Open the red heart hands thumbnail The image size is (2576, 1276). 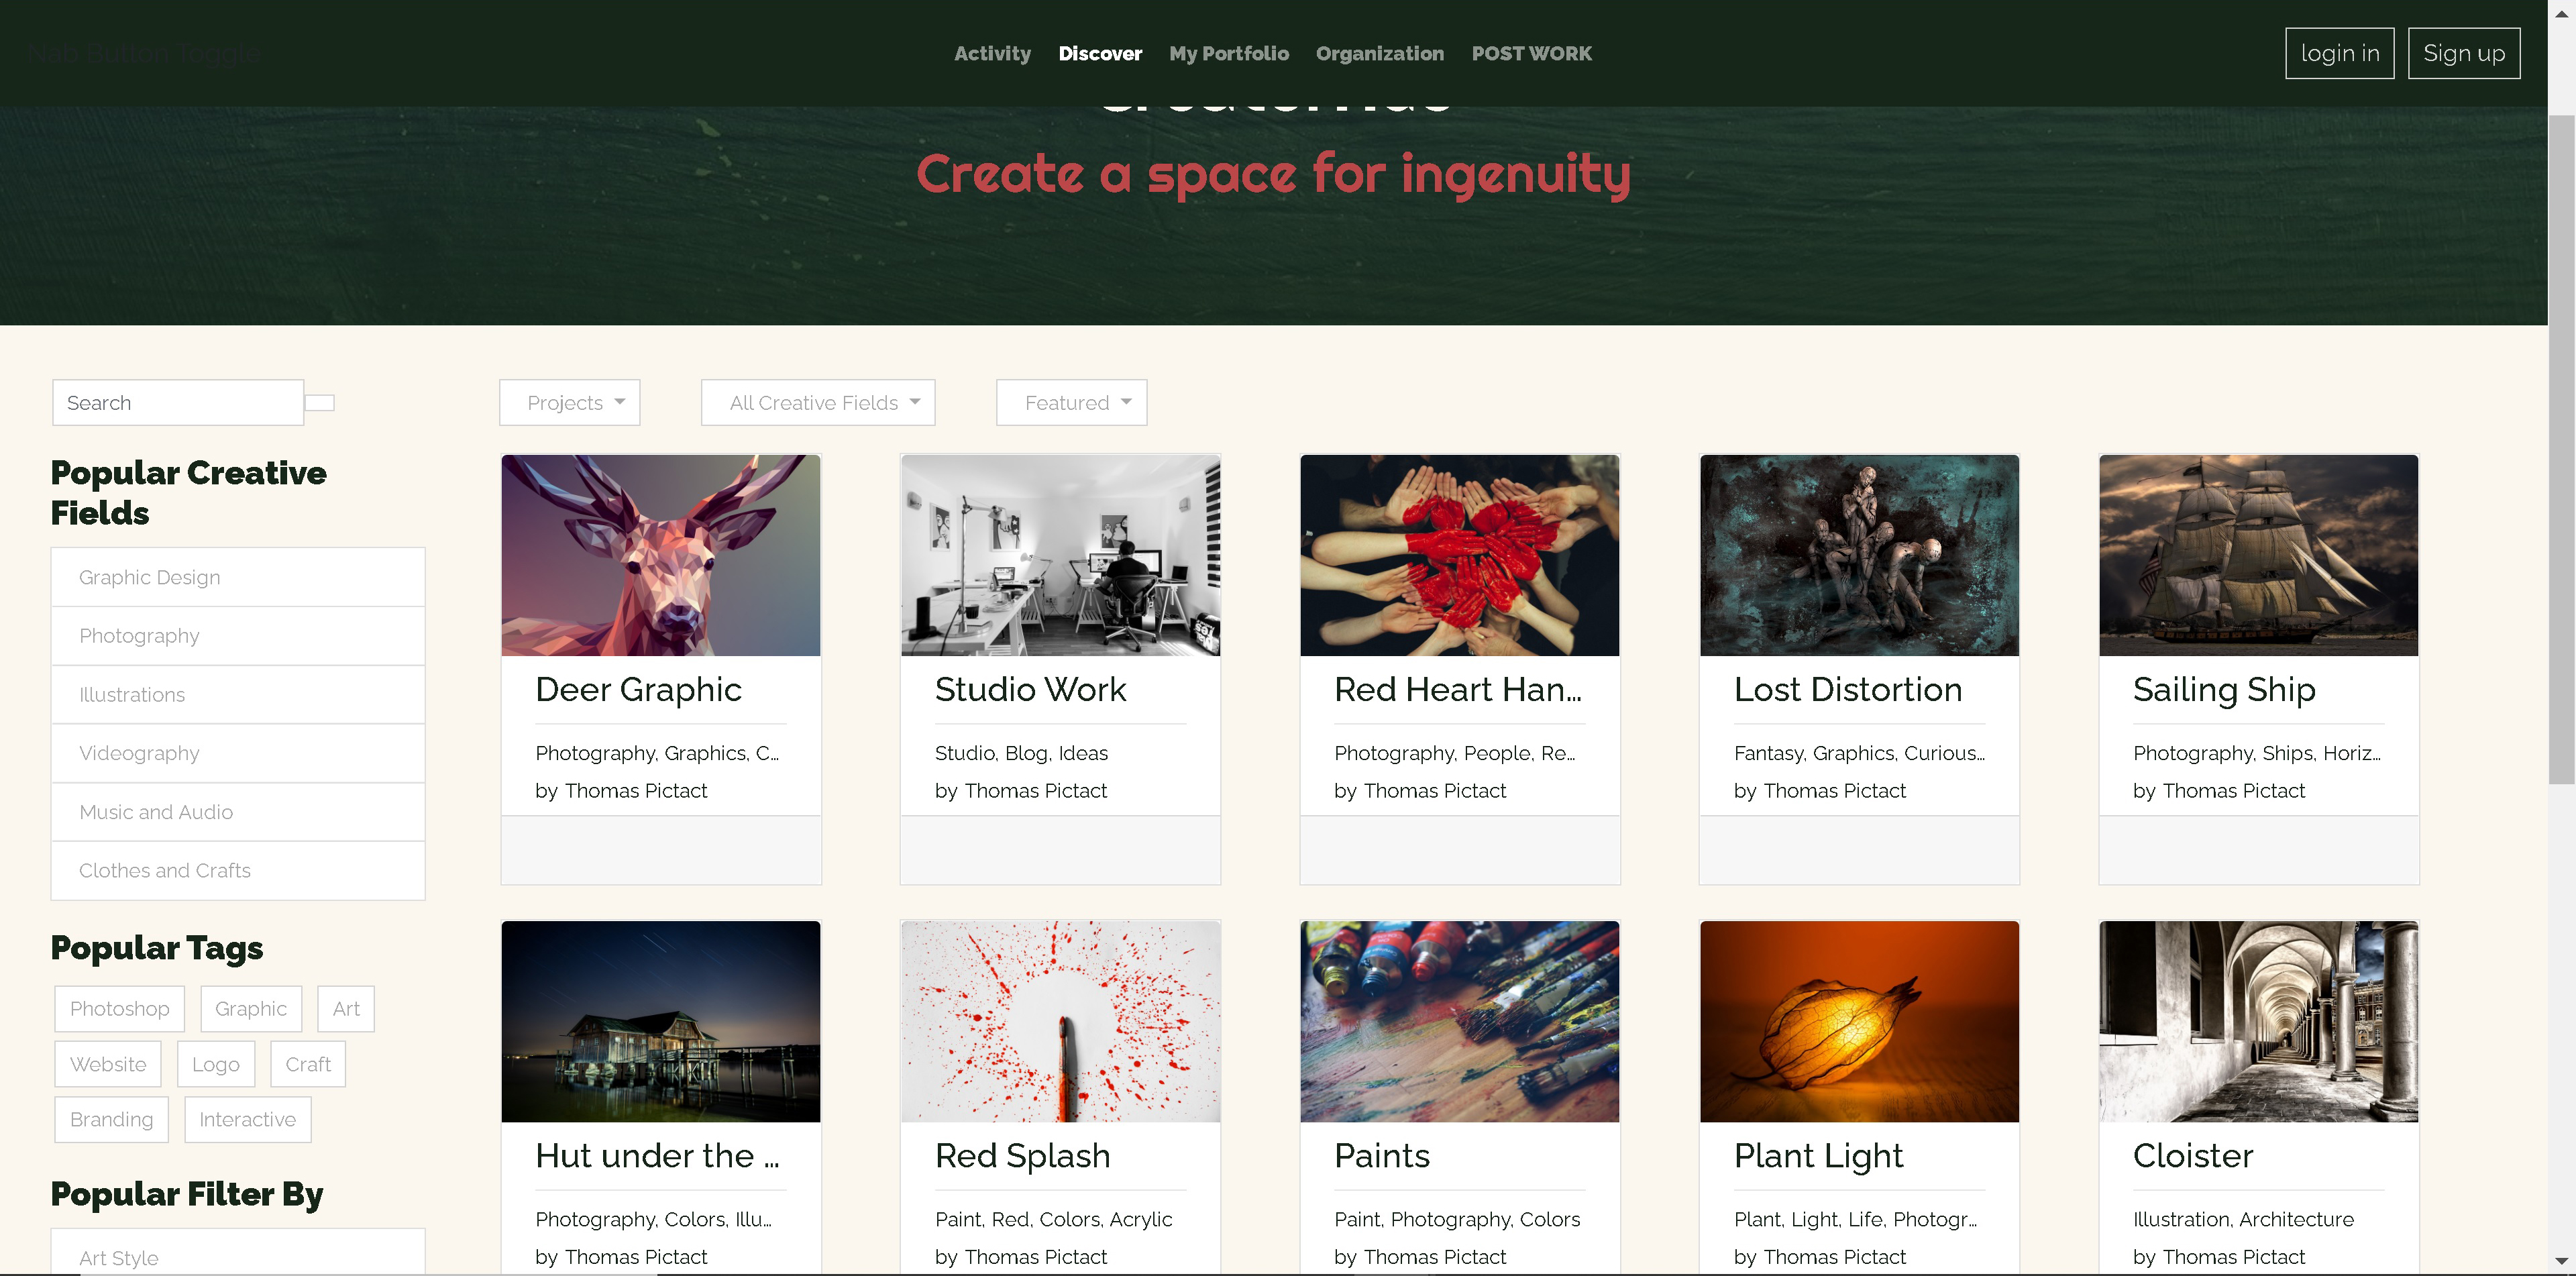click(x=1459, y=556)
